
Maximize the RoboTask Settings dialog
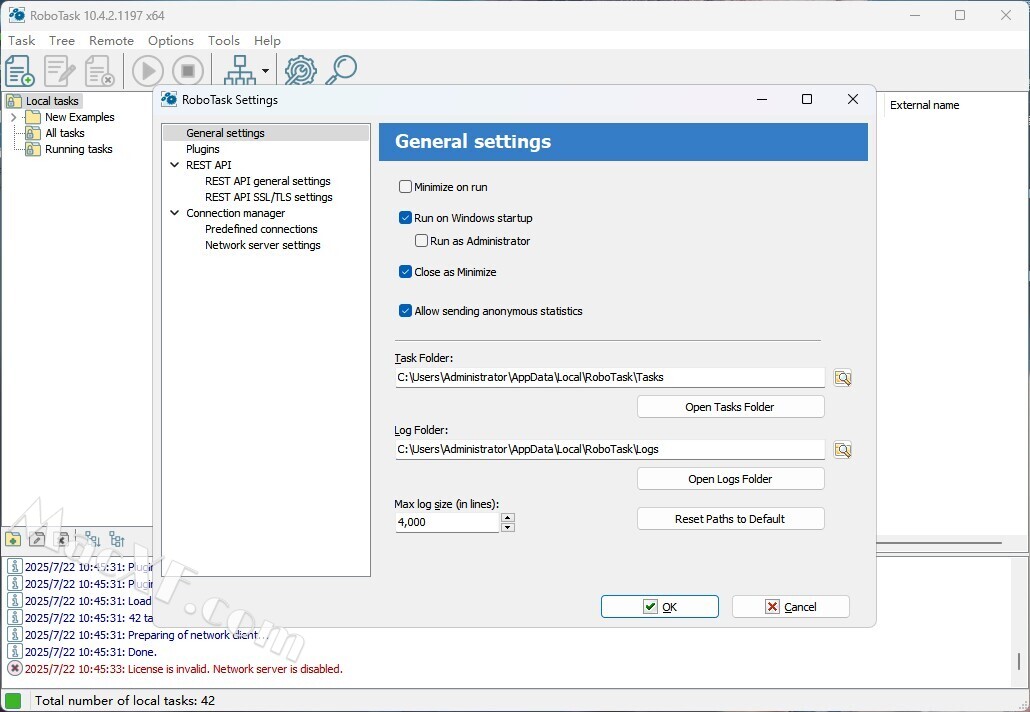(807, 99)
